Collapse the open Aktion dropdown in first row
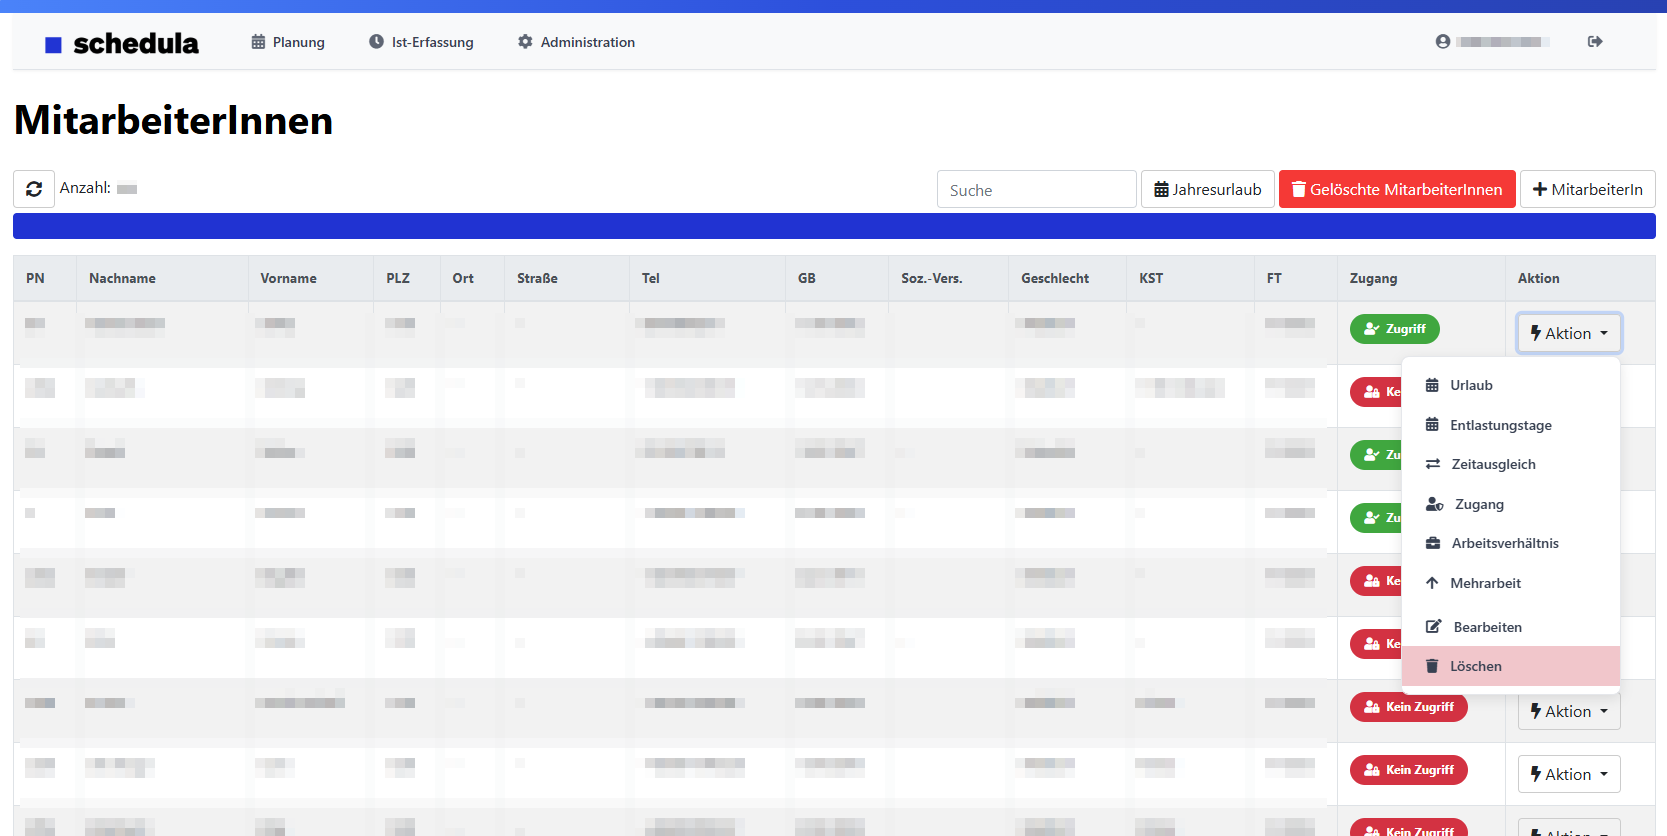 coord(1568,334)
